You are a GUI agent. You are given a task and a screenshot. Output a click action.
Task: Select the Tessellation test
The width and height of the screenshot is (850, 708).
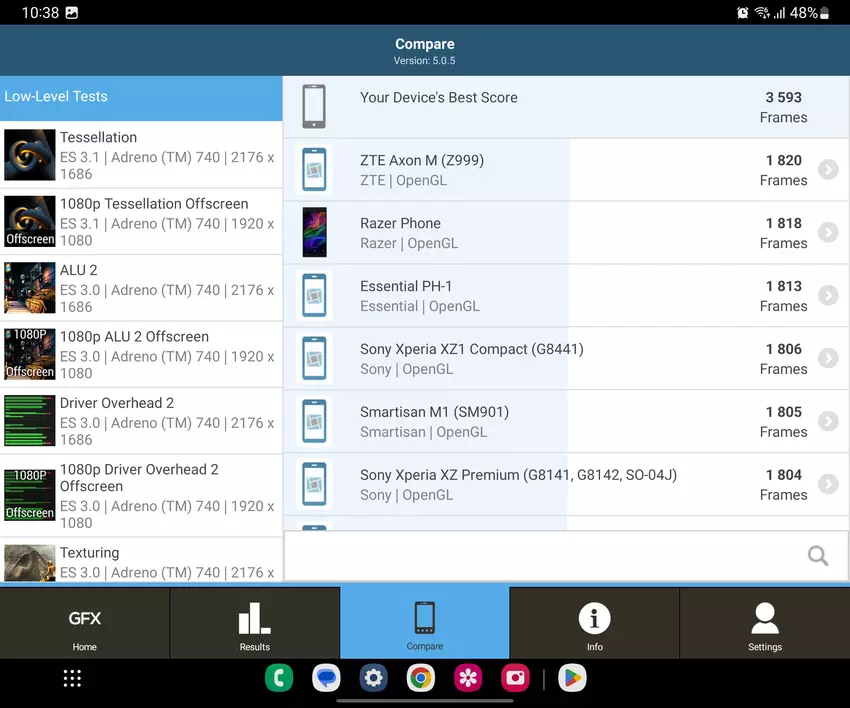(141, 155)
